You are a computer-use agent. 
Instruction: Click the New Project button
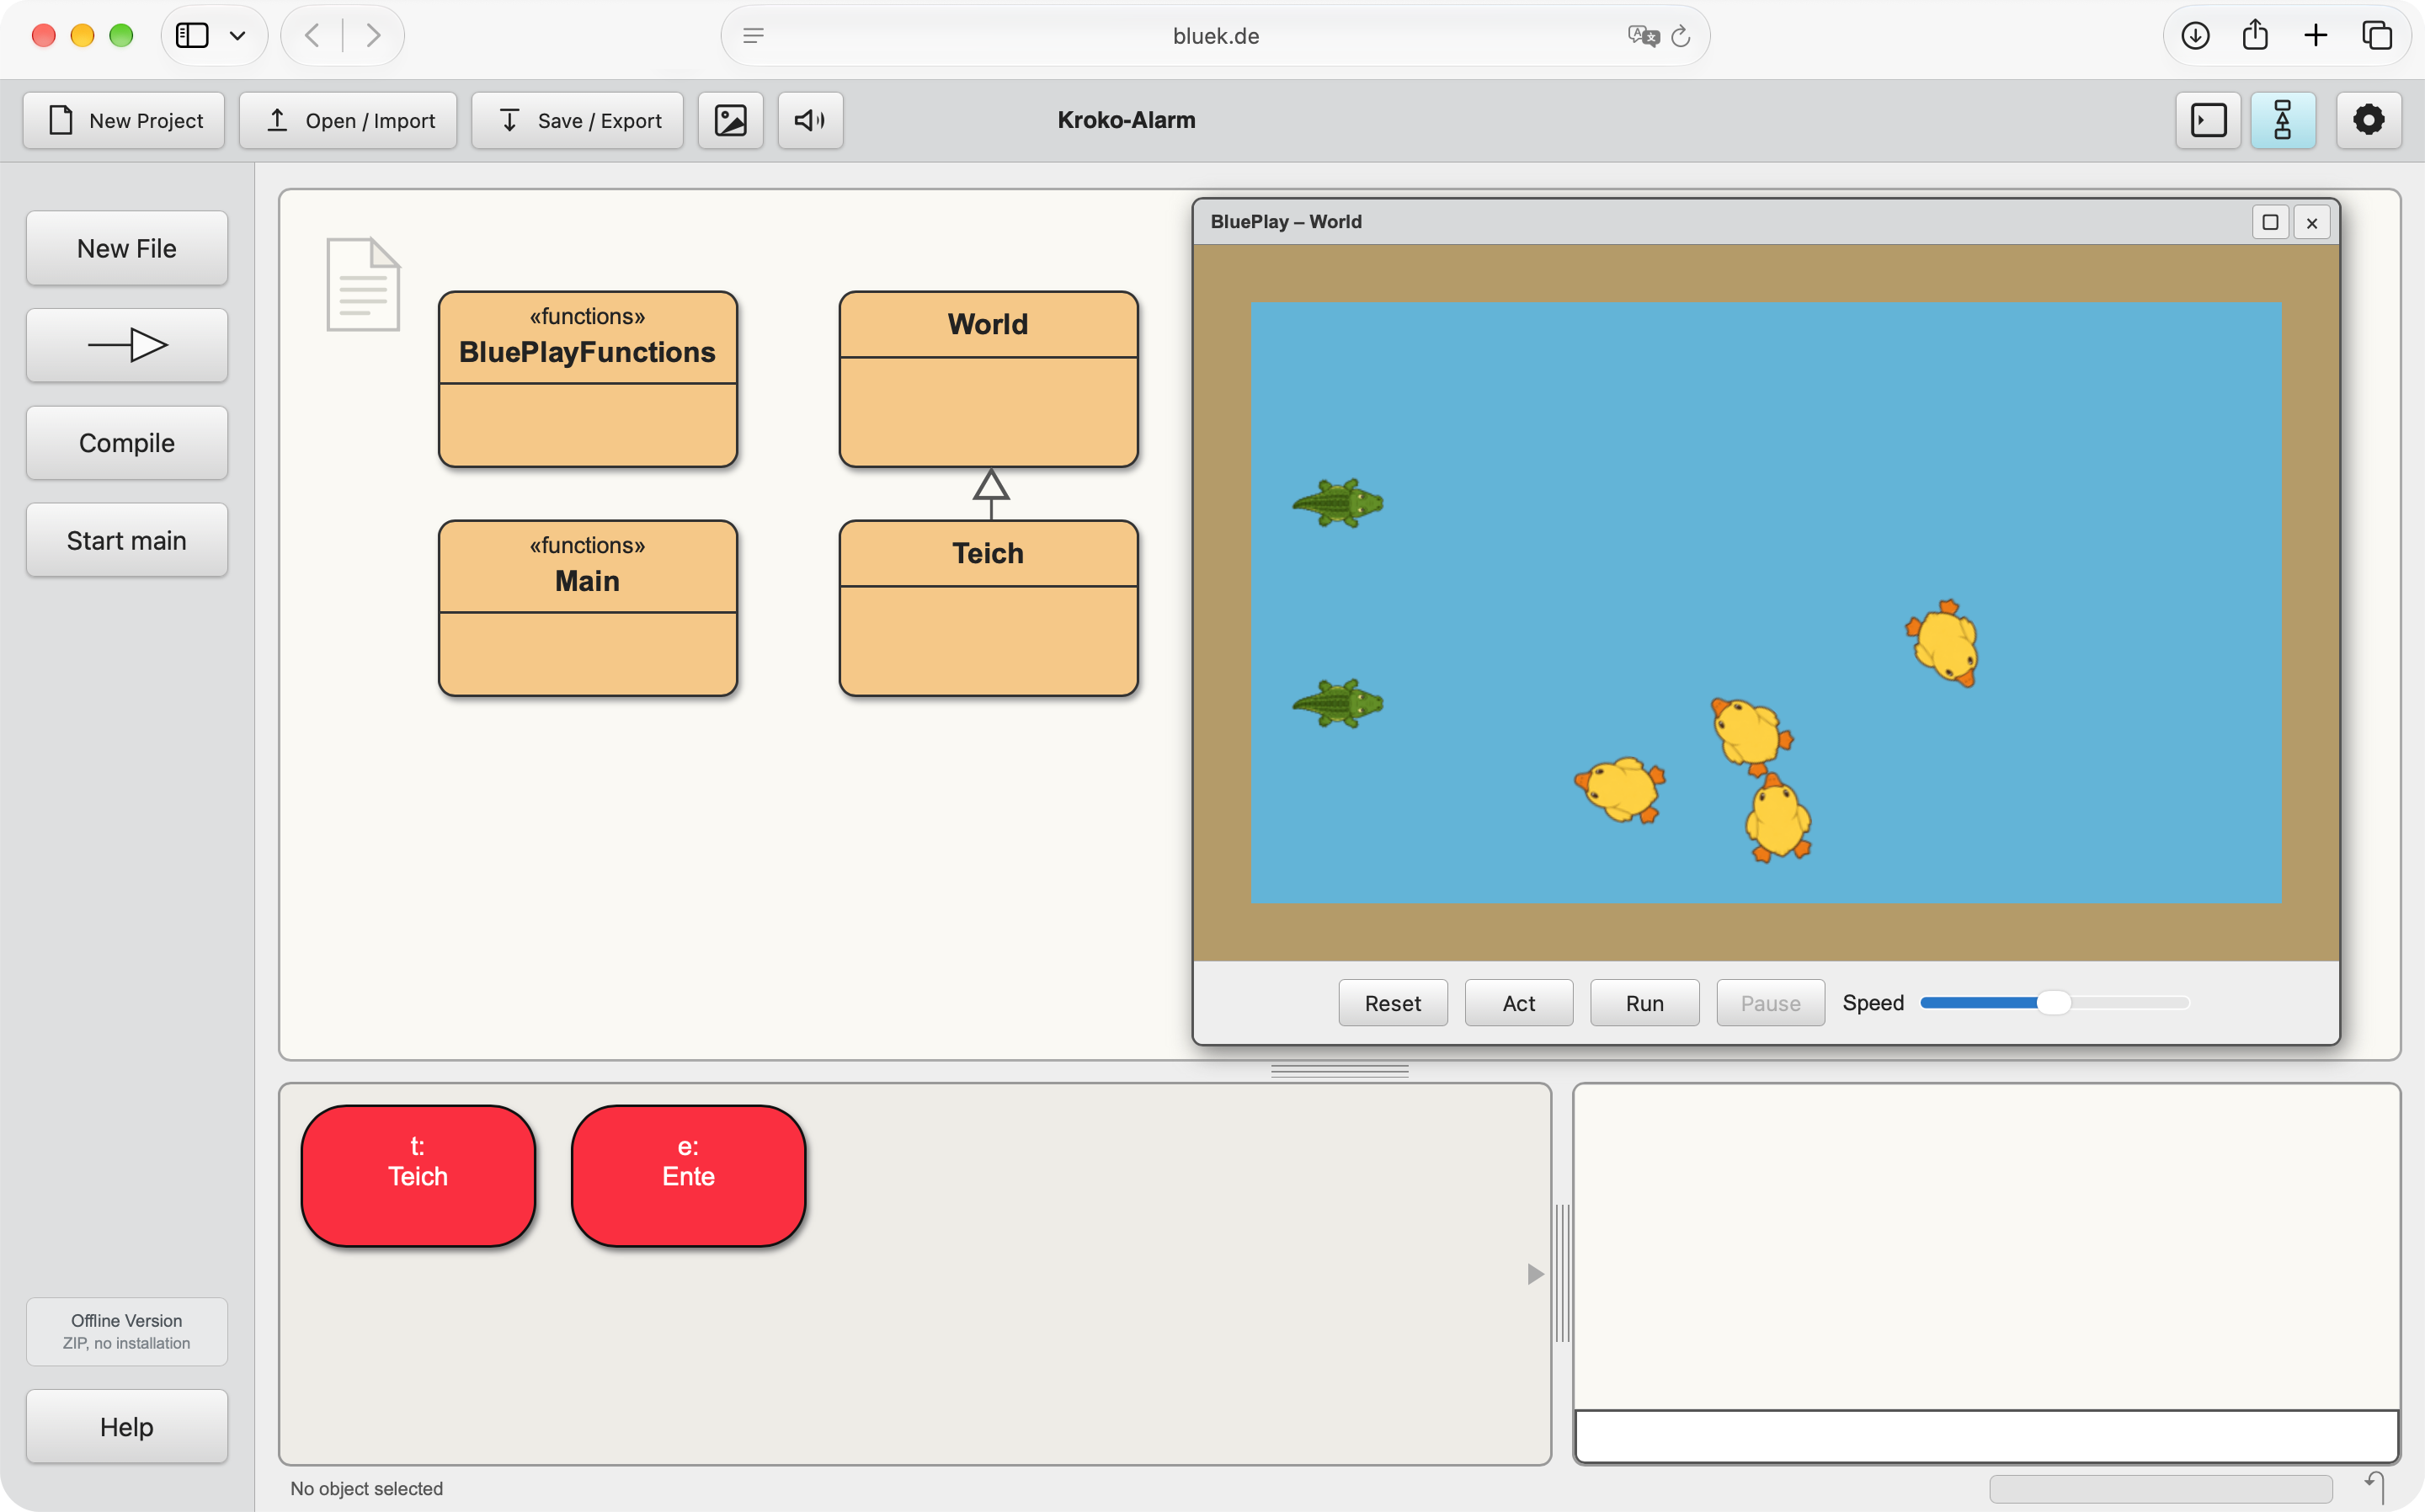click(124, 120)
